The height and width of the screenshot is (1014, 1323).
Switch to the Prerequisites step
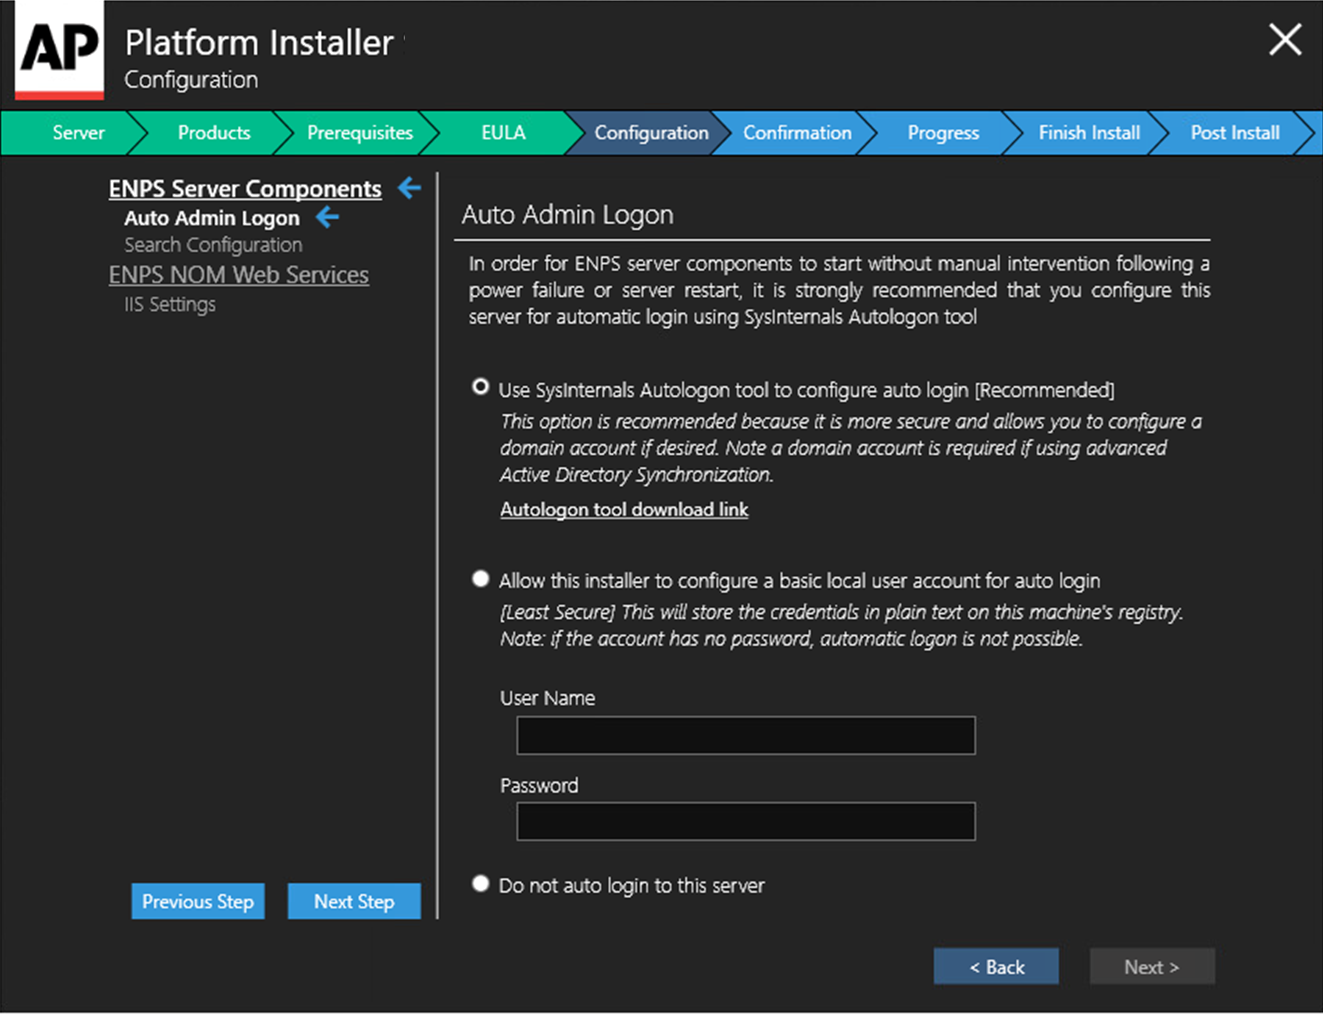[x=360, y=133]
